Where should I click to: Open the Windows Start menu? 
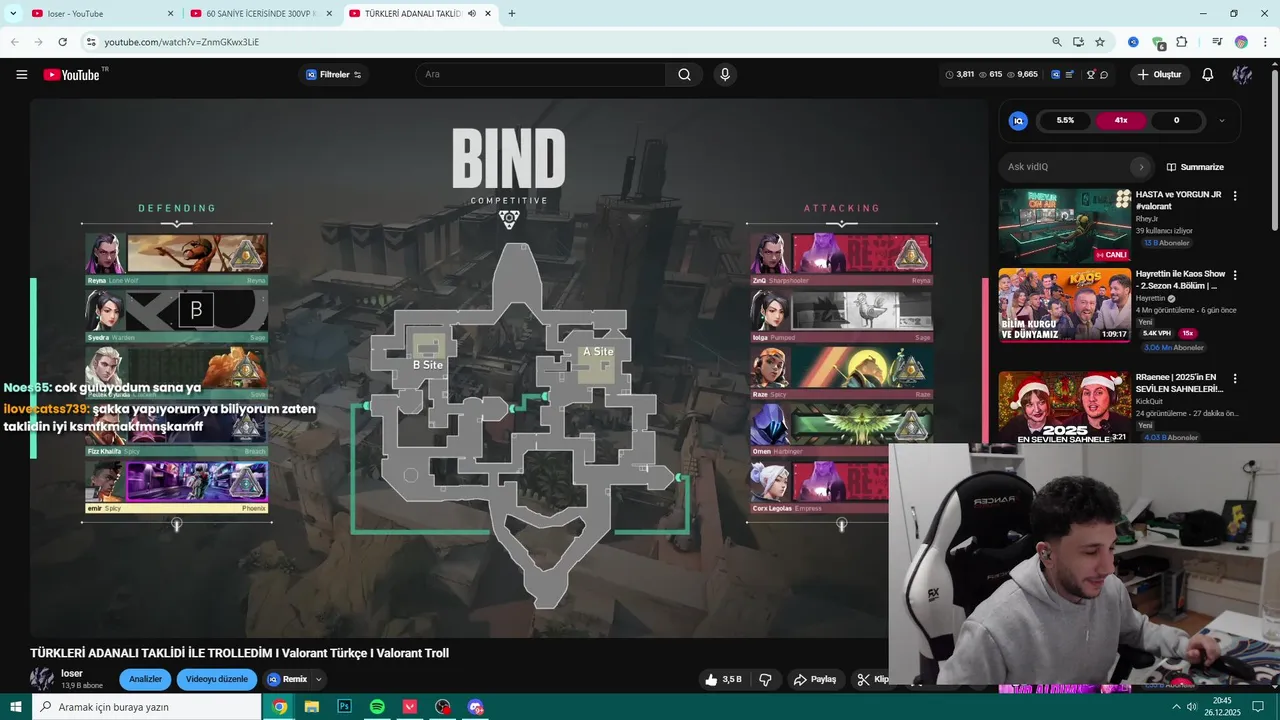(16, 707)
